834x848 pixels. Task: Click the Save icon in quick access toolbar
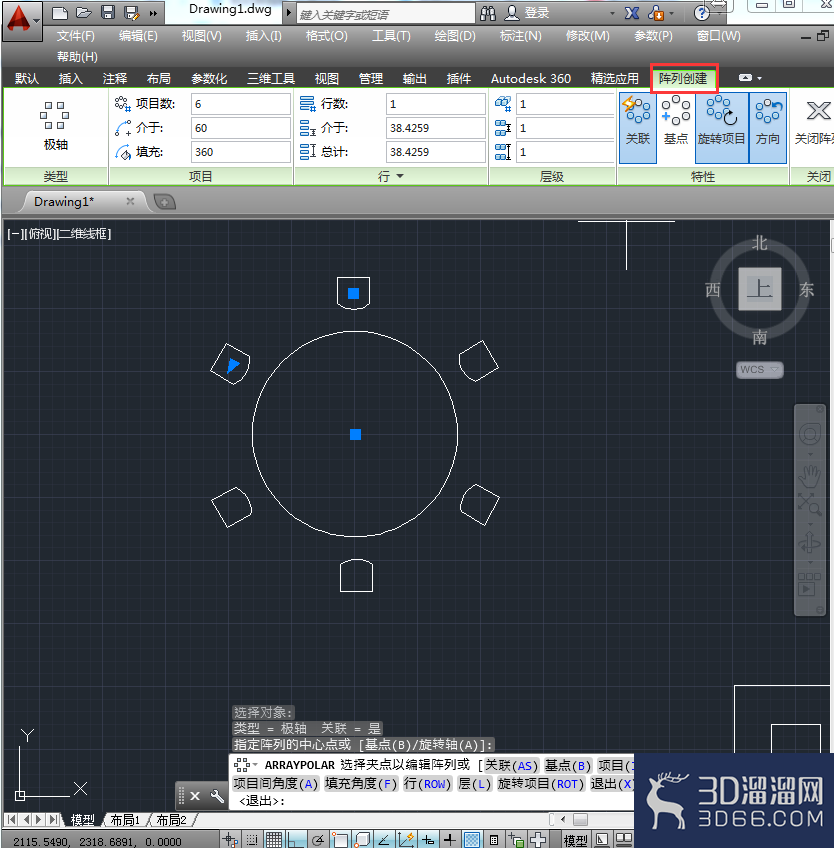108,12
